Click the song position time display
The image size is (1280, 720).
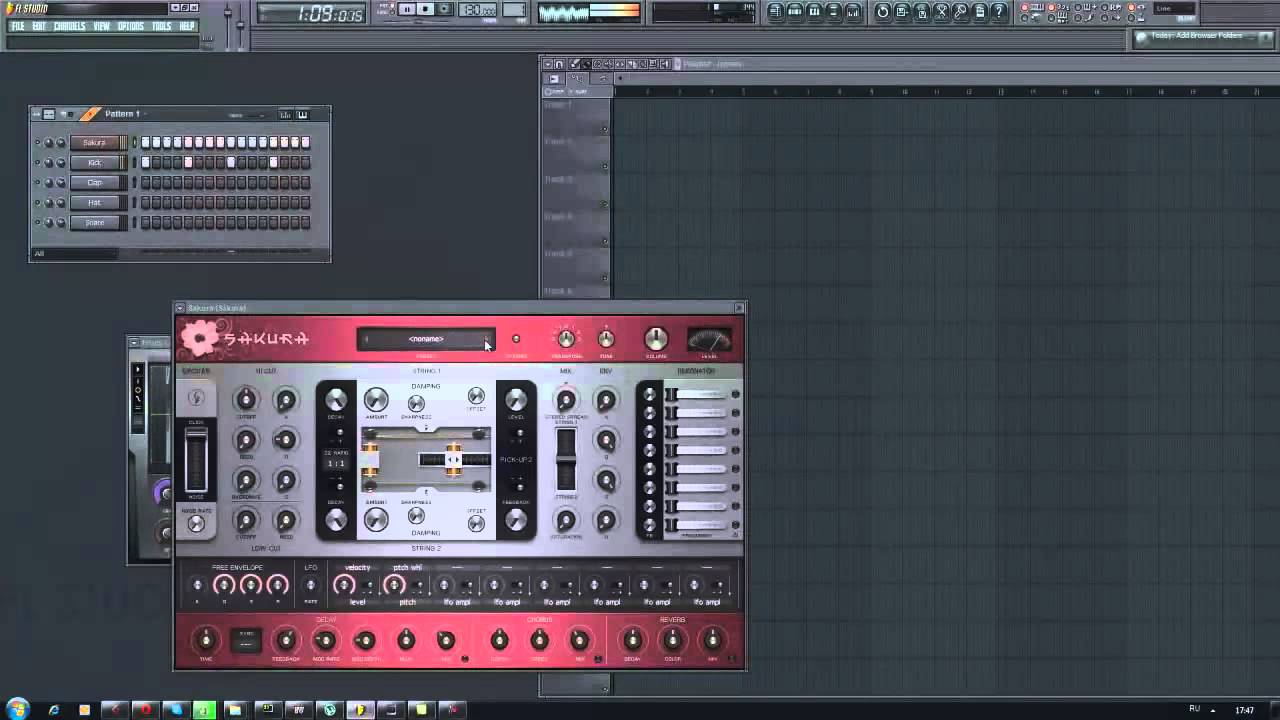(x=313, y=14)
